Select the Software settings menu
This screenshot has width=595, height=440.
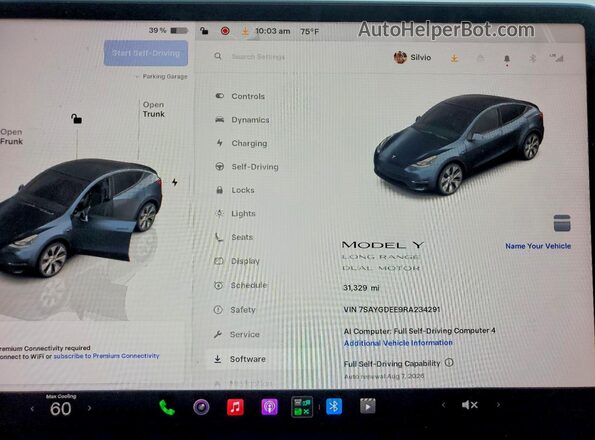coord(239,359)
